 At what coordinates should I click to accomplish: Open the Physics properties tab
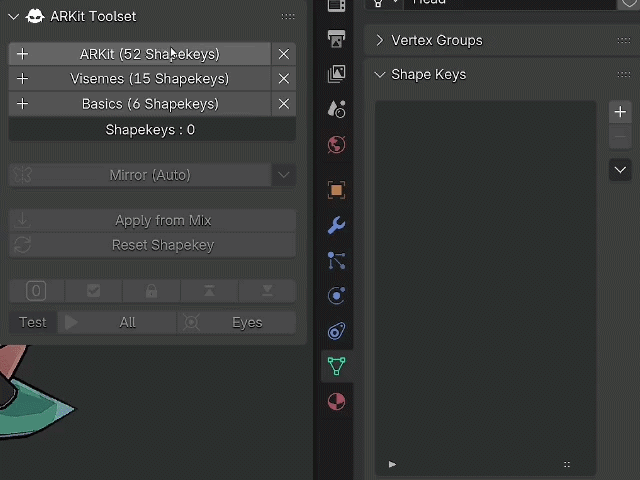336,296
